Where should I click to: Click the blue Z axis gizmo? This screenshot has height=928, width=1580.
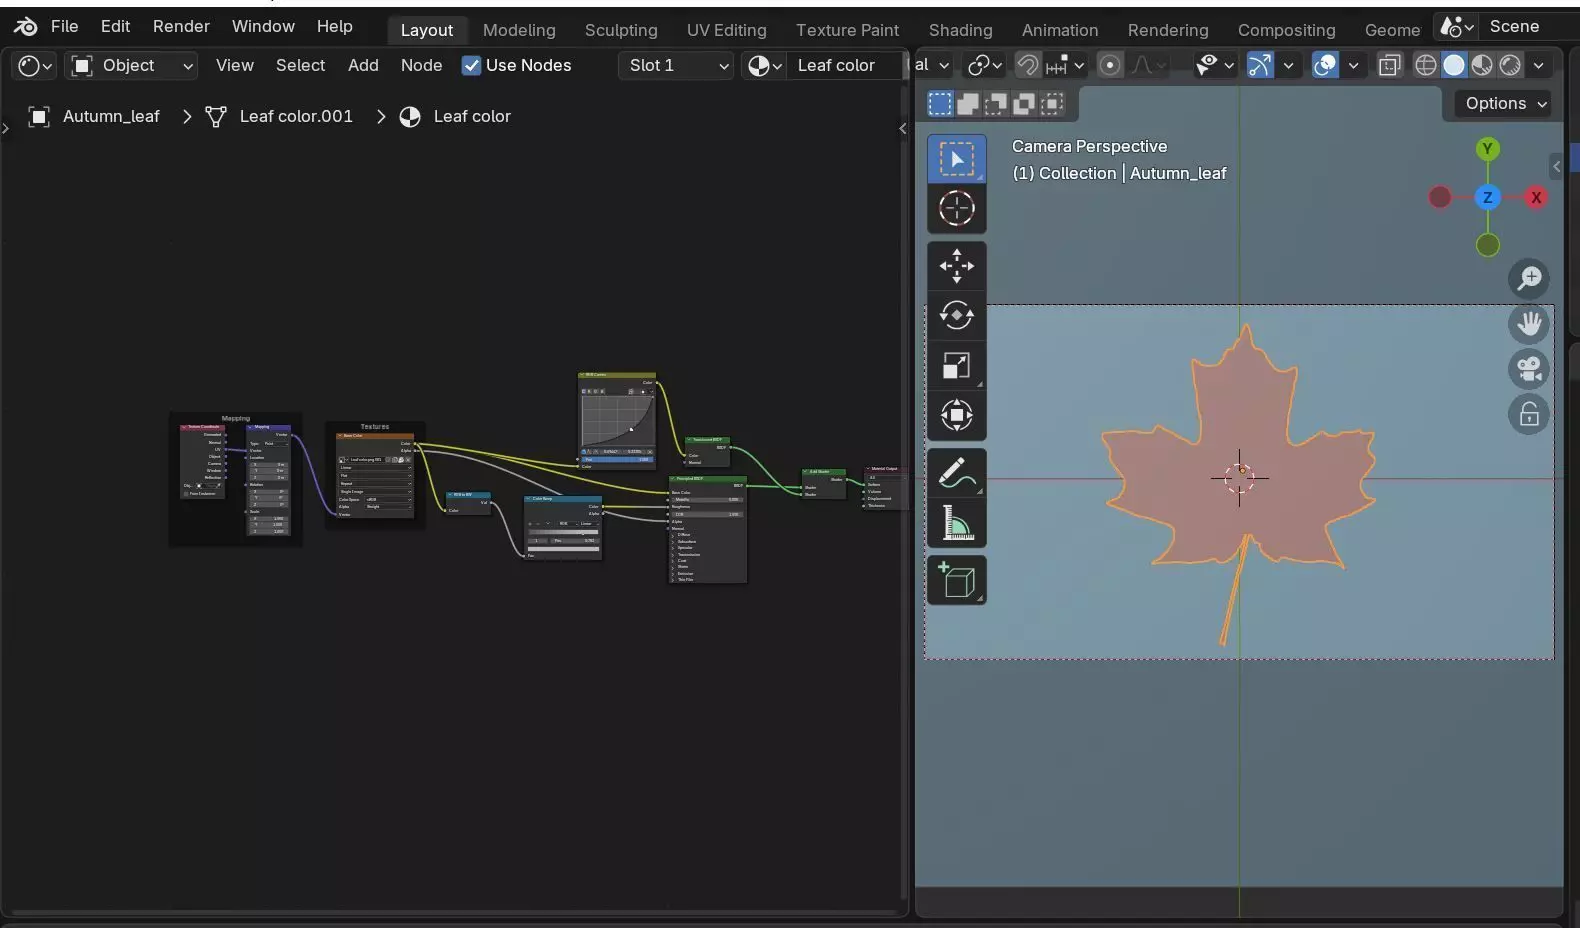(x=1488, y=197)
